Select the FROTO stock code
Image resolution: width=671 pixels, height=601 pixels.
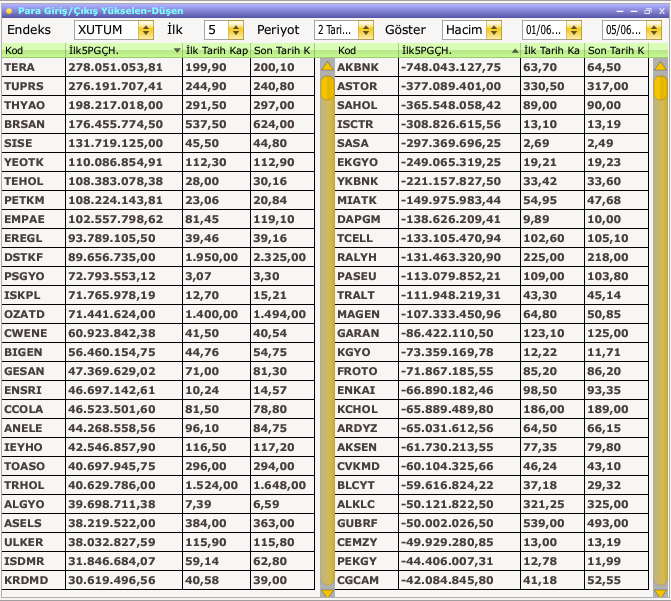tap(357, 371)
